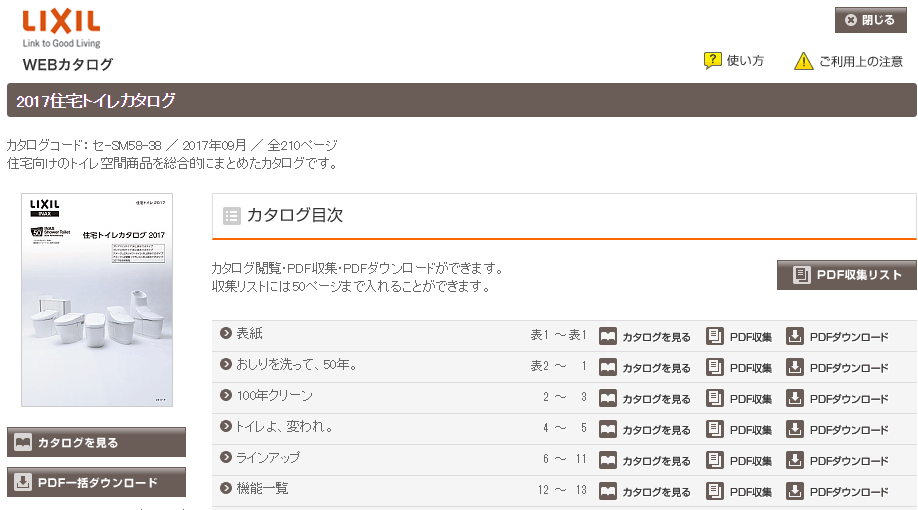Image resolution: width=918 pixels, height=510 pixels.
Task: Click PDFダウンロード icon in トイレよ、変われ row
Action: 794,429
